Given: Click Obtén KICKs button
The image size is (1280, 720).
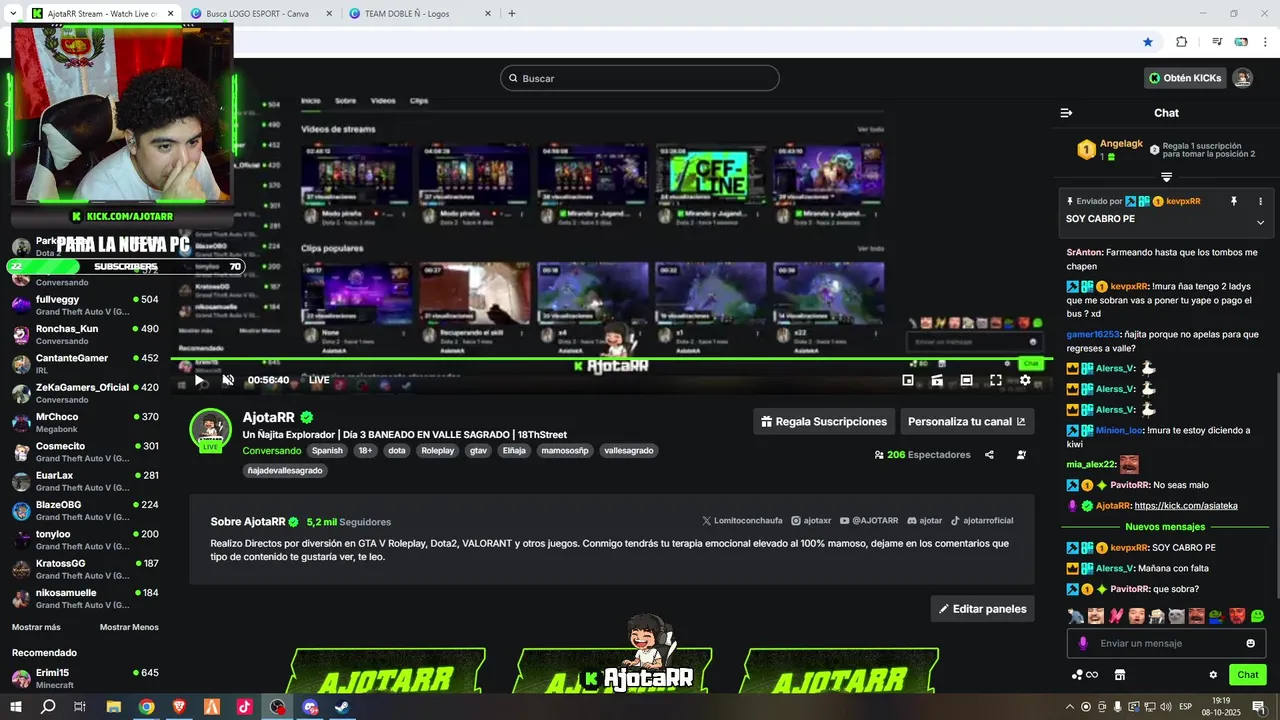Looking at the screenshot, I should click(1185, 78).
